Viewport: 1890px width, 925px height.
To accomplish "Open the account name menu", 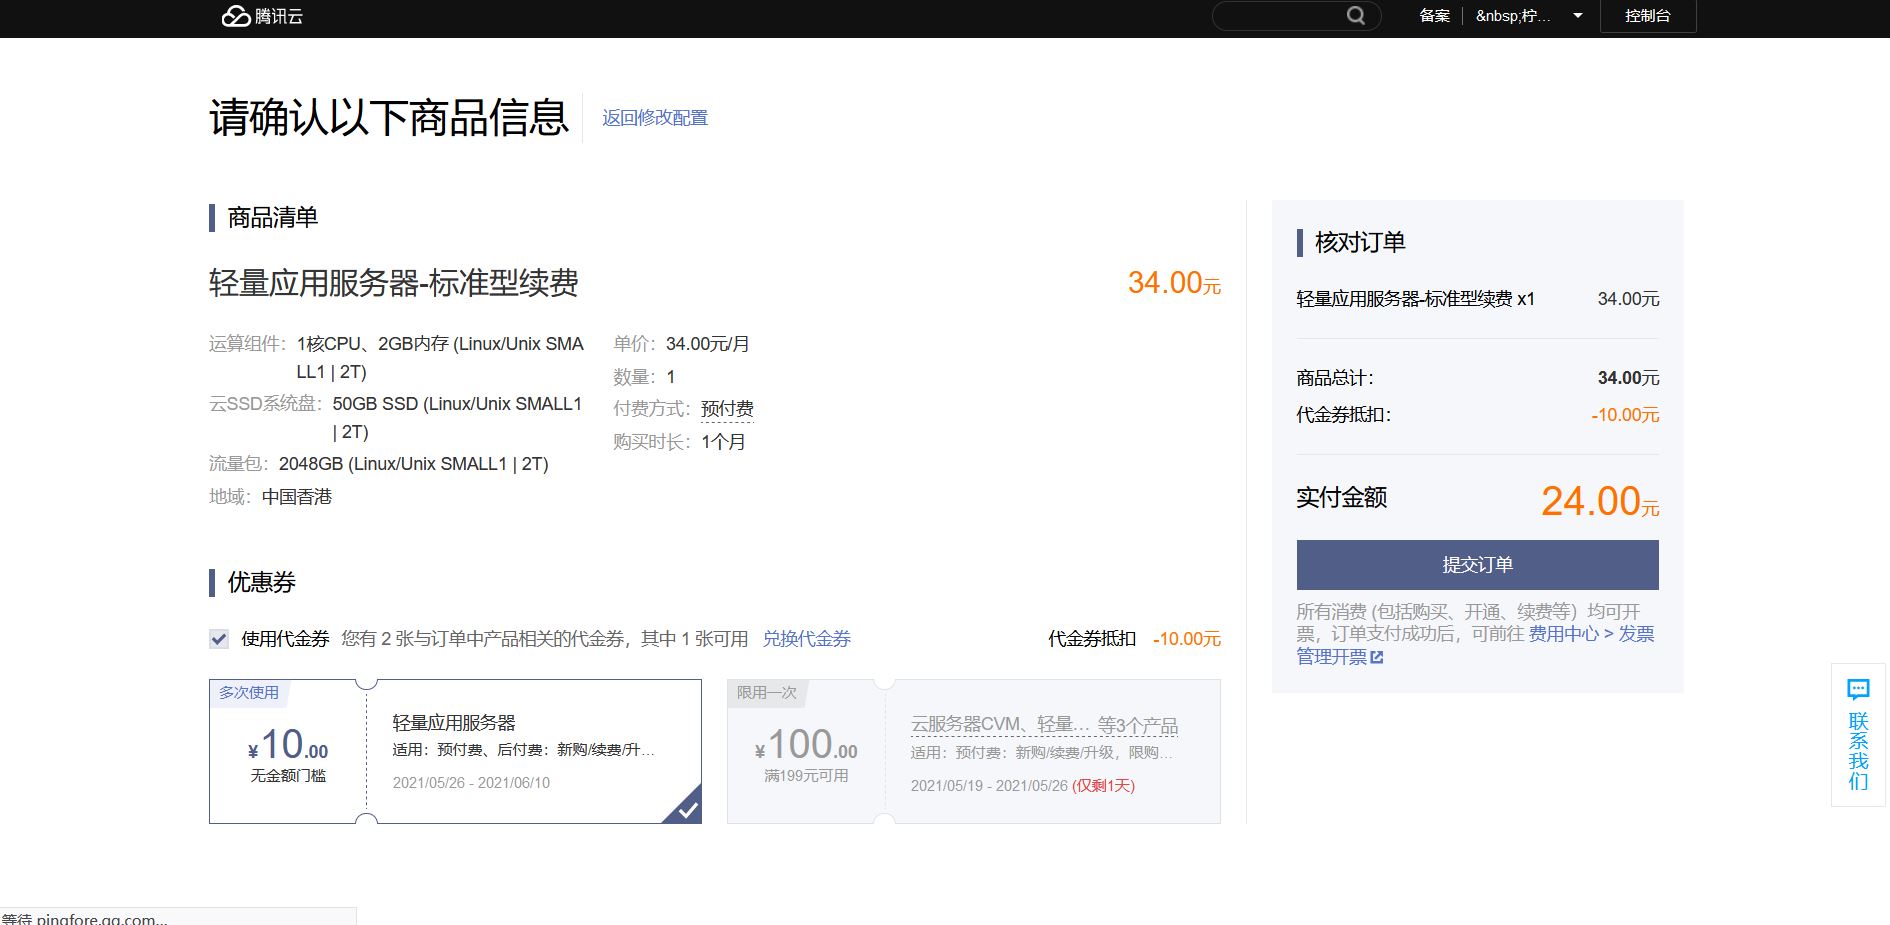I will point(1512,16).
